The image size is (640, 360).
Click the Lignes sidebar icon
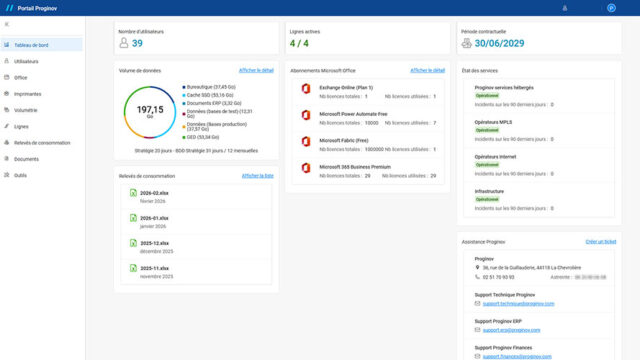[7, 126]
